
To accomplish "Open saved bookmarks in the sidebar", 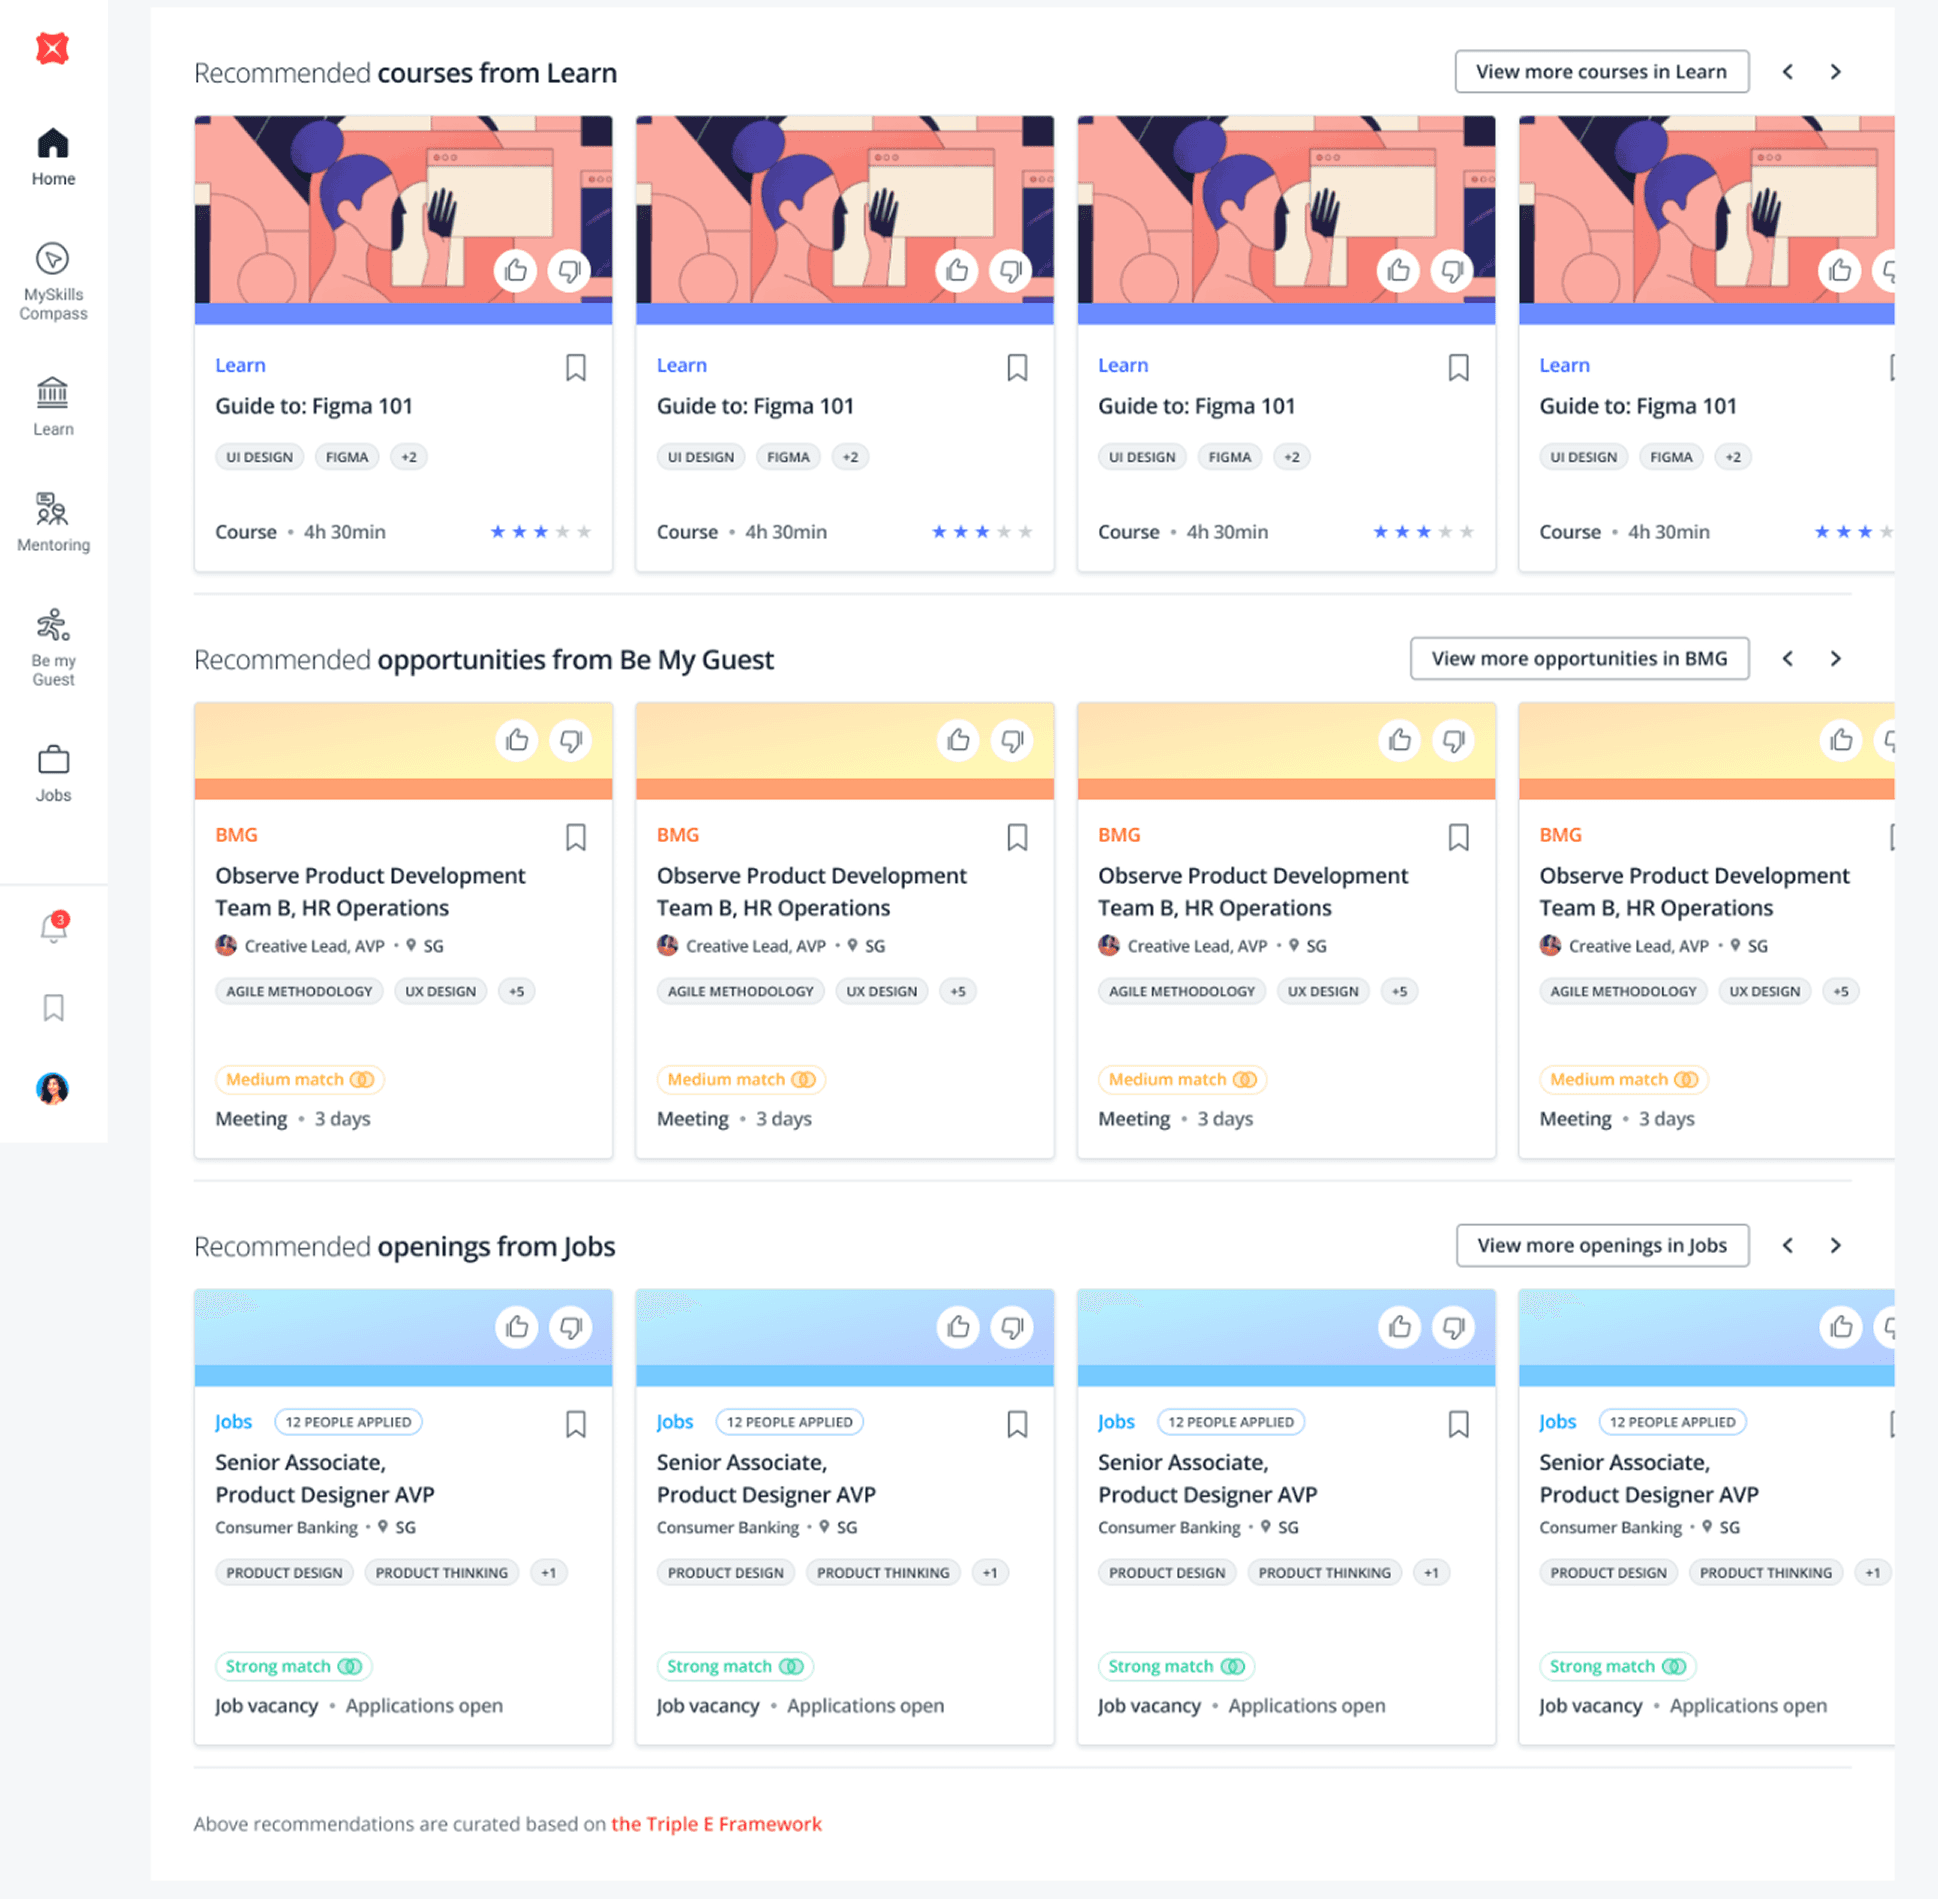I will (x=53, y=1007).
